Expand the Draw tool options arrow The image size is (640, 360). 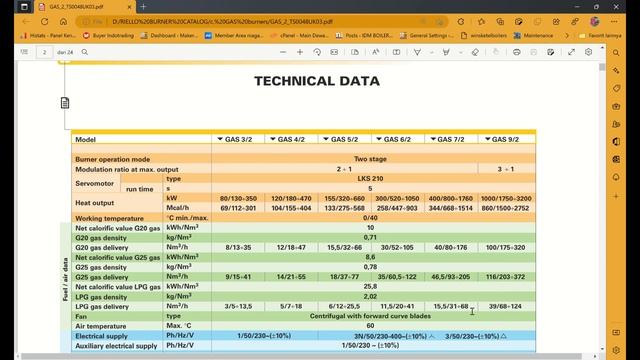pos(431,52)
